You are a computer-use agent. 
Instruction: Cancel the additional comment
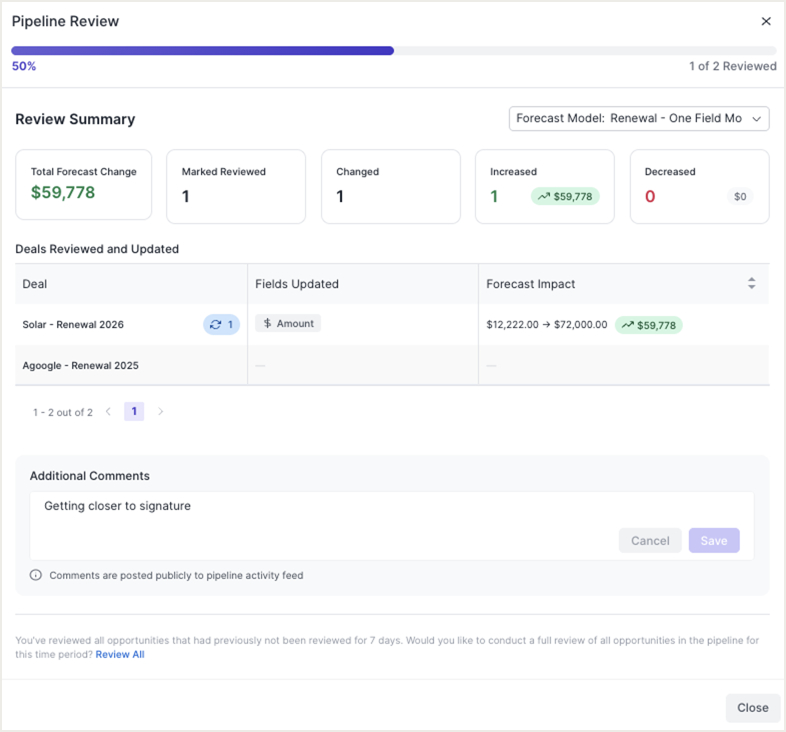click(x=650, y=540)
